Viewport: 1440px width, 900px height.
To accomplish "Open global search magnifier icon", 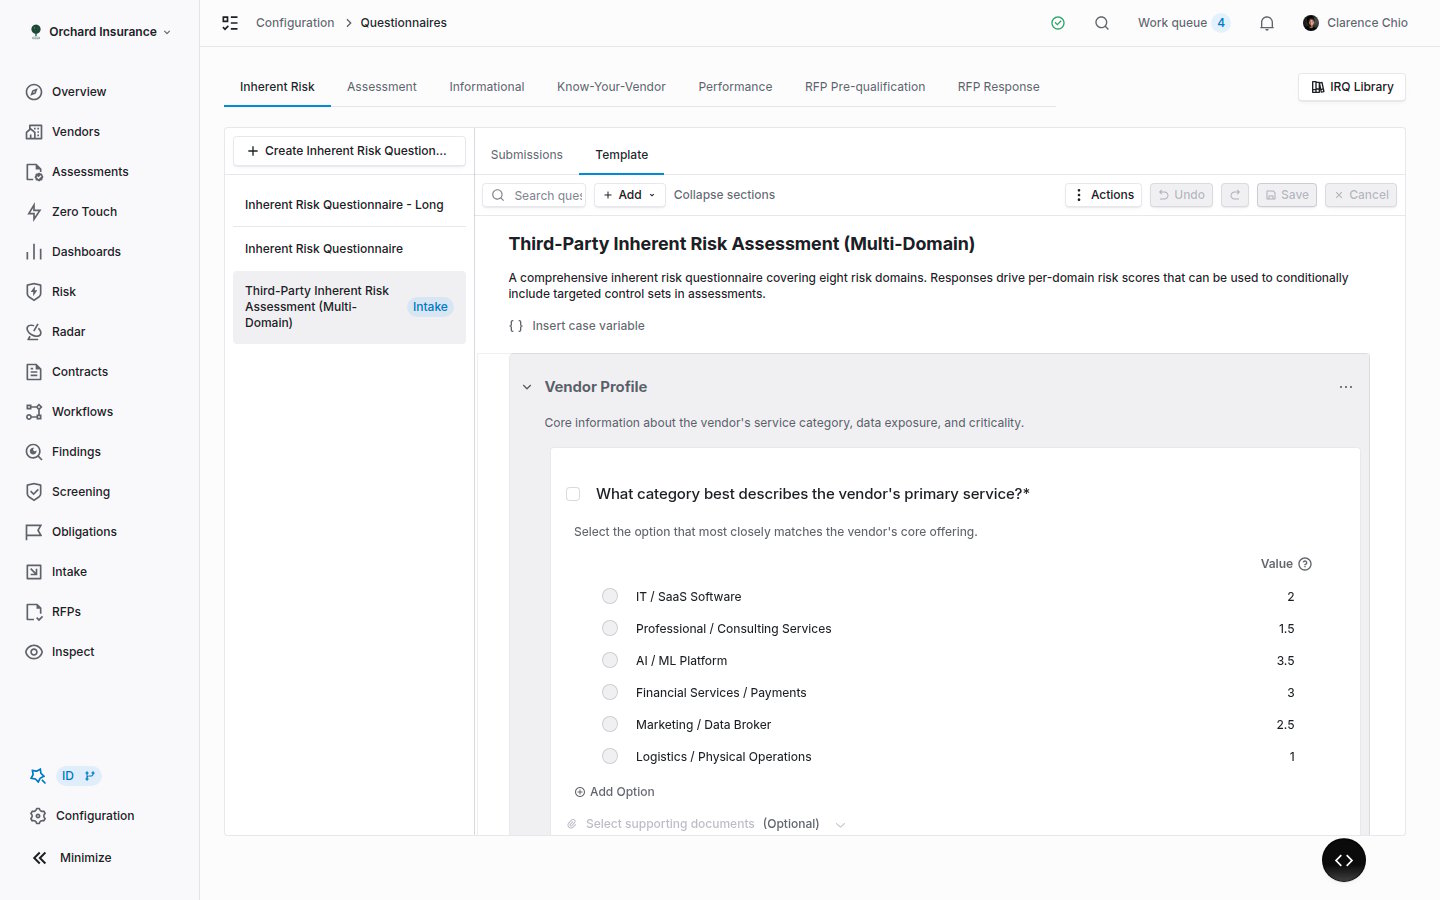I will click(x=1102, y=23).
